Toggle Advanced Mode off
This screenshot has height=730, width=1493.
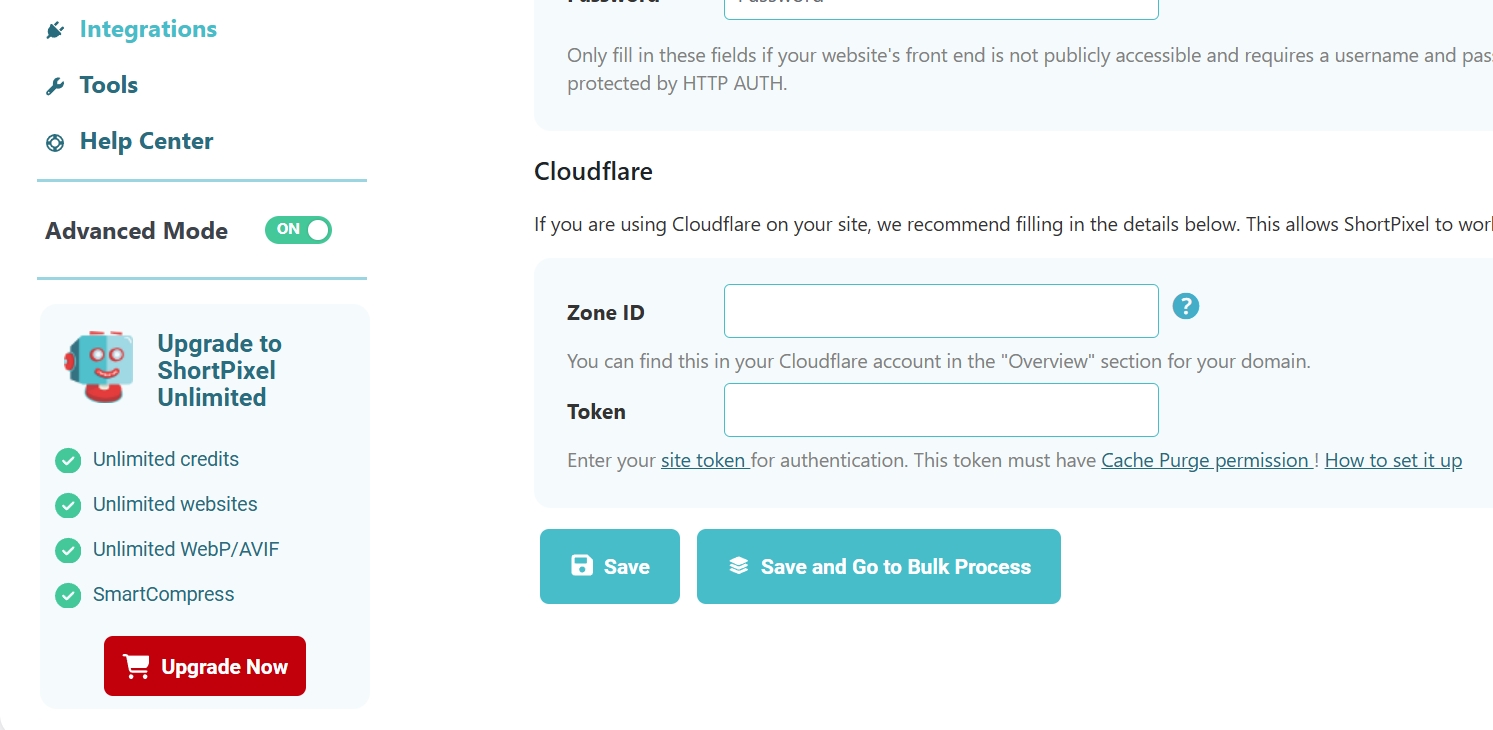tap(298, 230)
